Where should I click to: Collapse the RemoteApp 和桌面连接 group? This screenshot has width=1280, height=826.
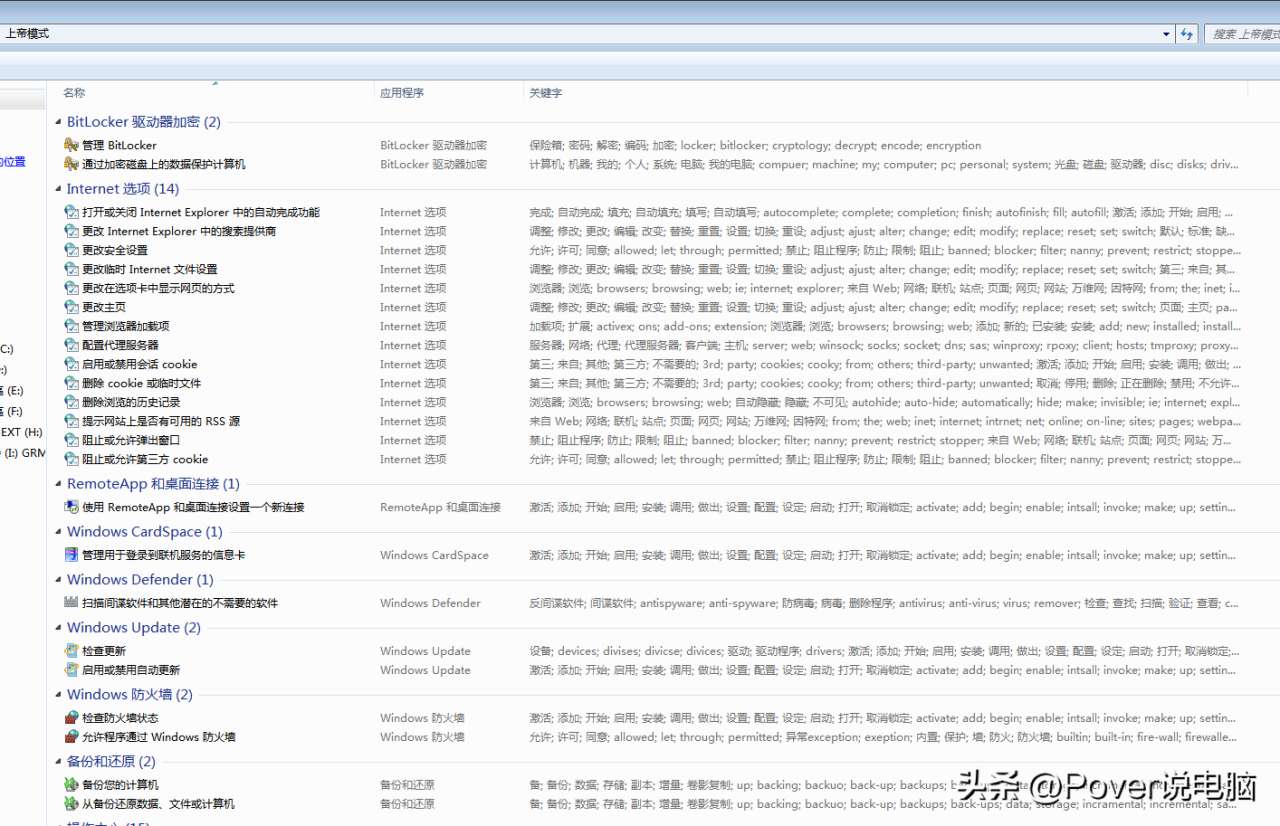coord(58,484)
